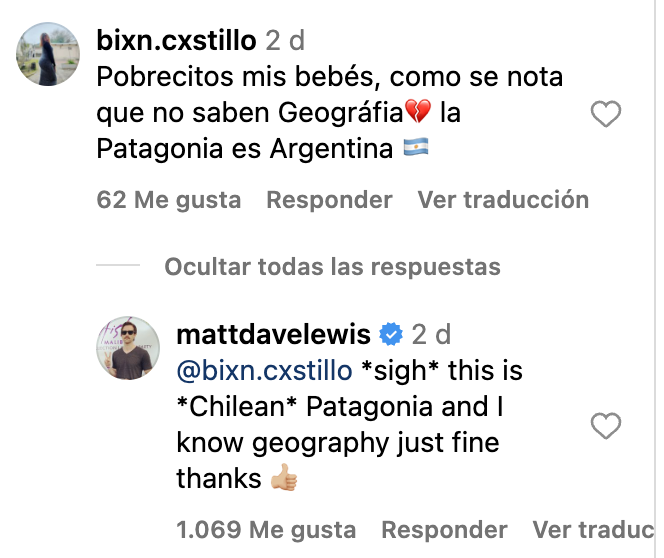Collapse replies via "Ocultar todas las respuestas"
Viewport: 664px width, 558px height.
pyautogui.click(x=332, y=267)
